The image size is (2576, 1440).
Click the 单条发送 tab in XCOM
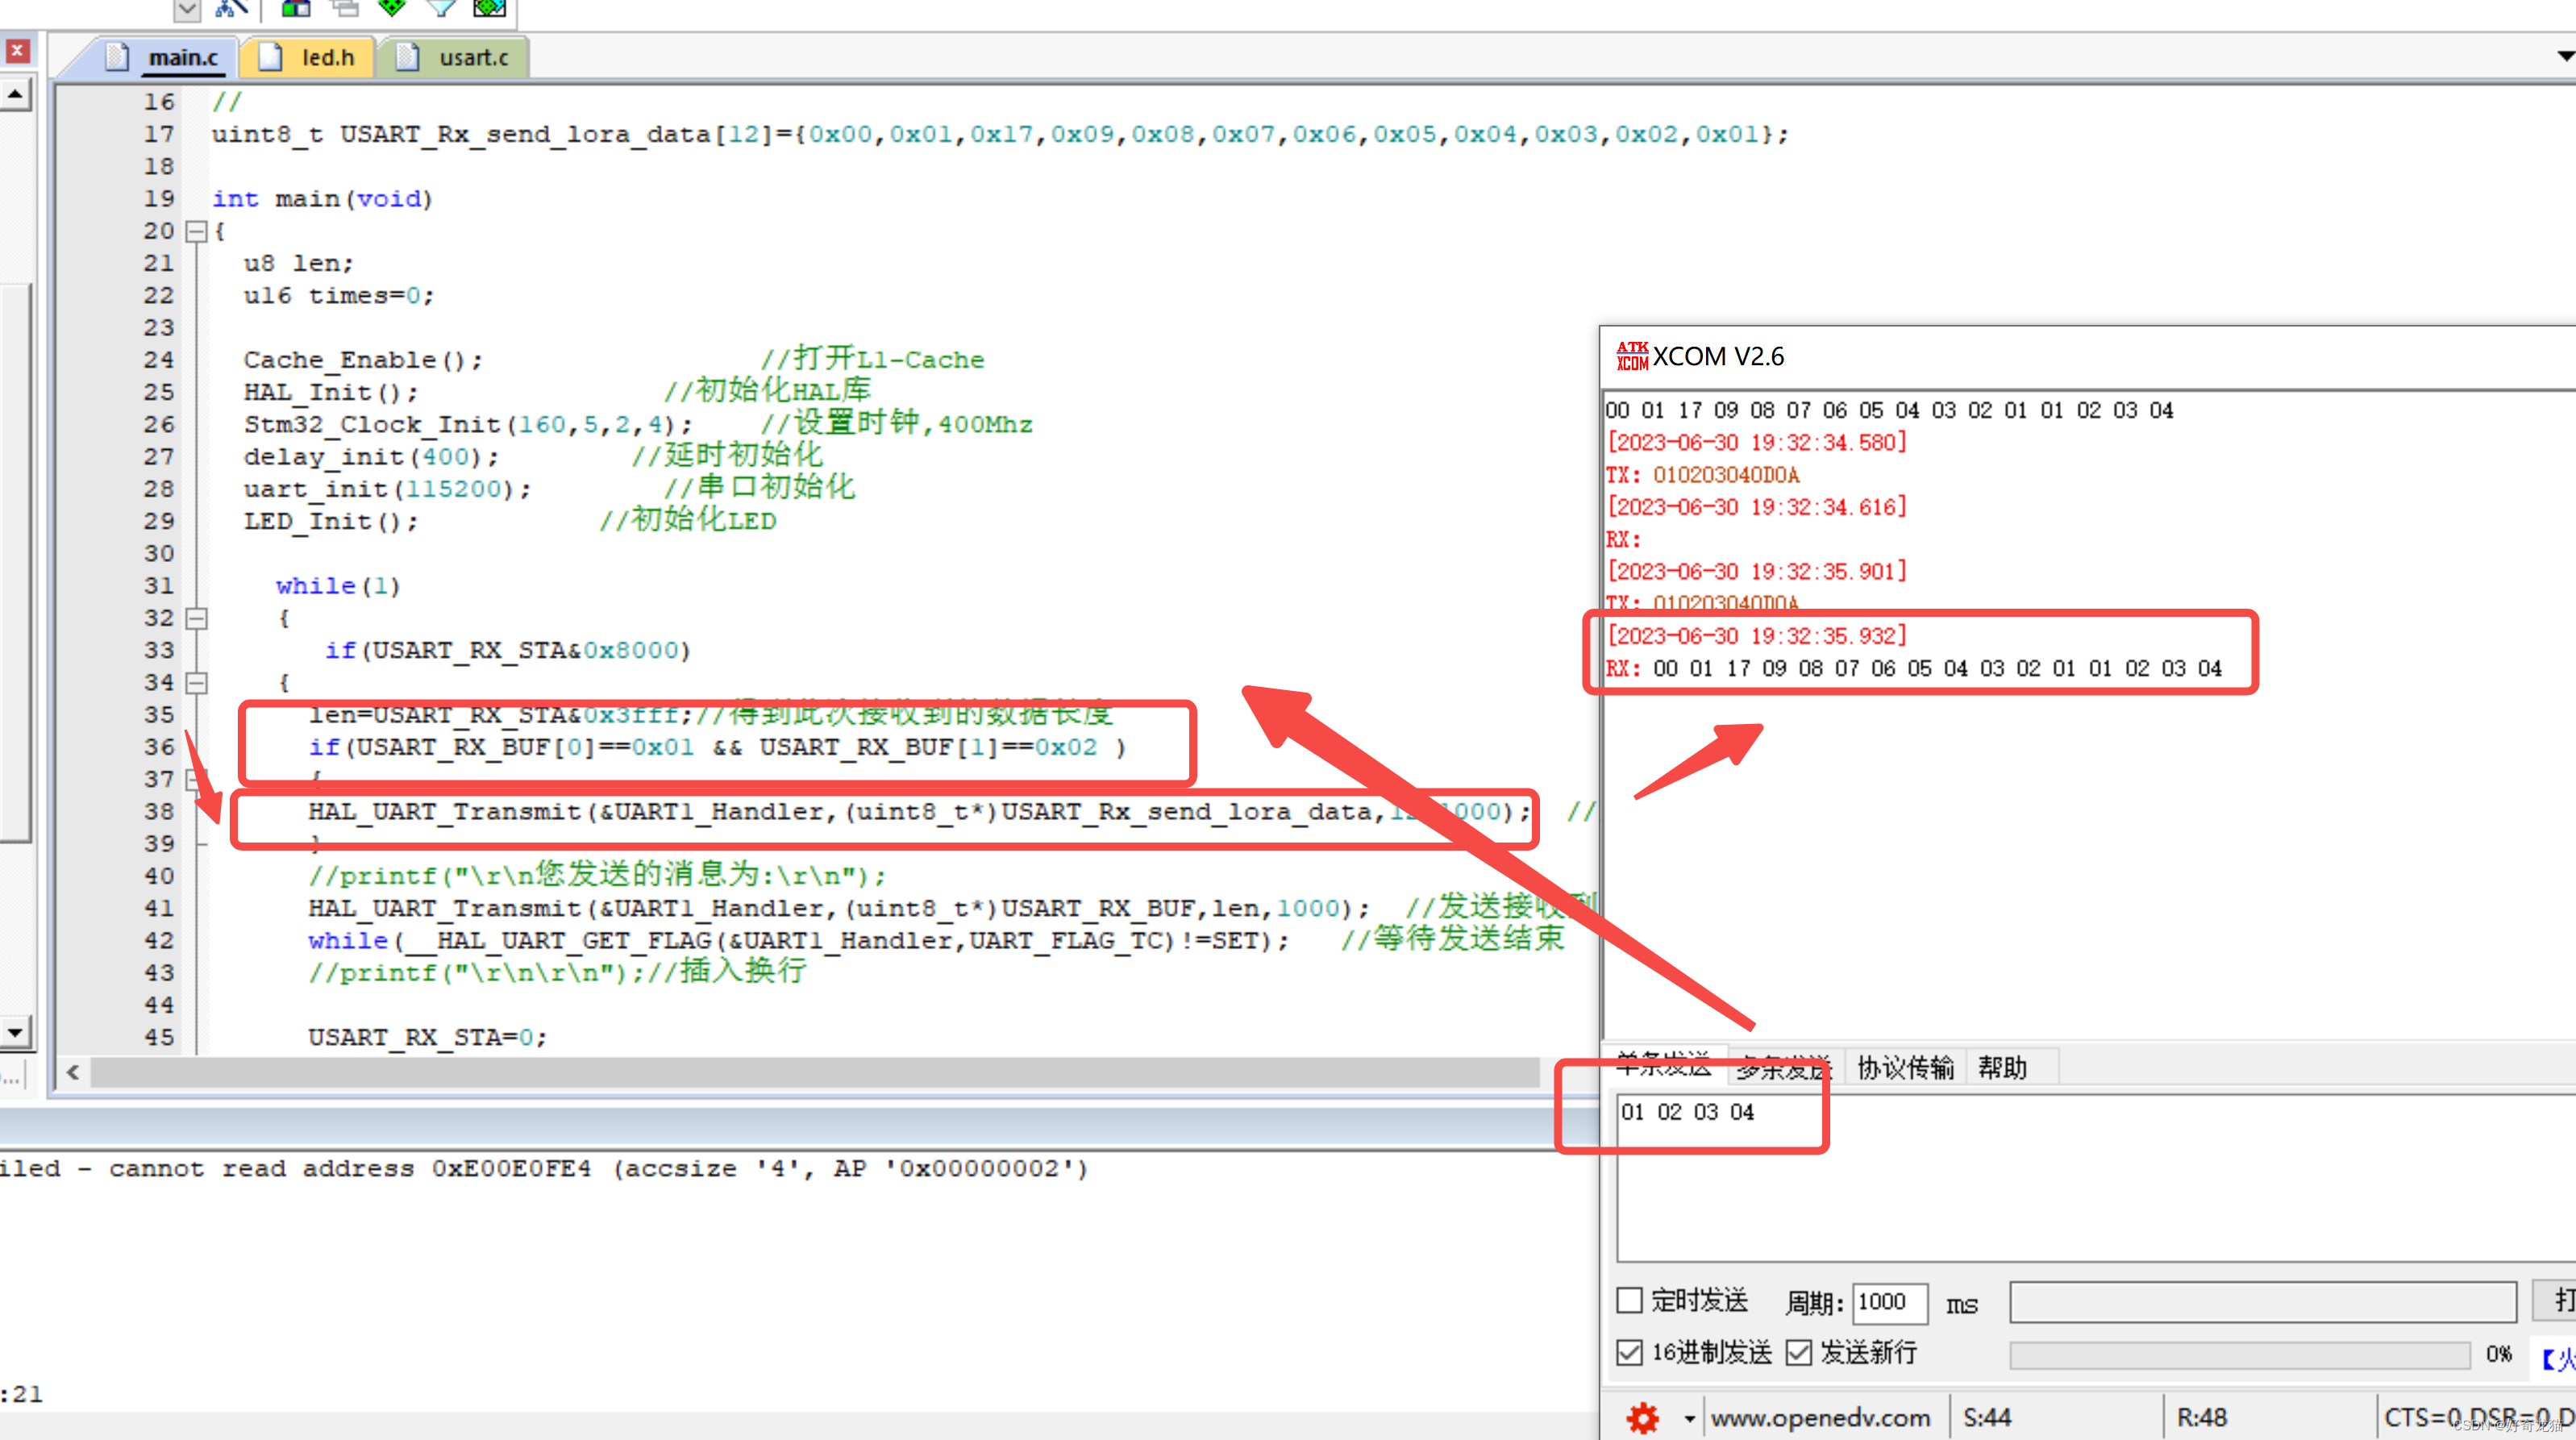pyautogui.click(x=1663, y=1065)
